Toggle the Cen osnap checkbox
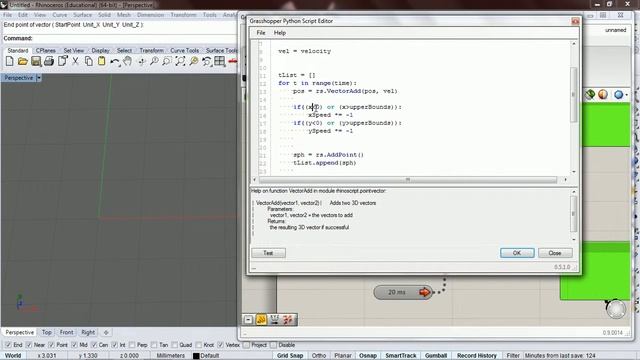 (x=94, y=345)
